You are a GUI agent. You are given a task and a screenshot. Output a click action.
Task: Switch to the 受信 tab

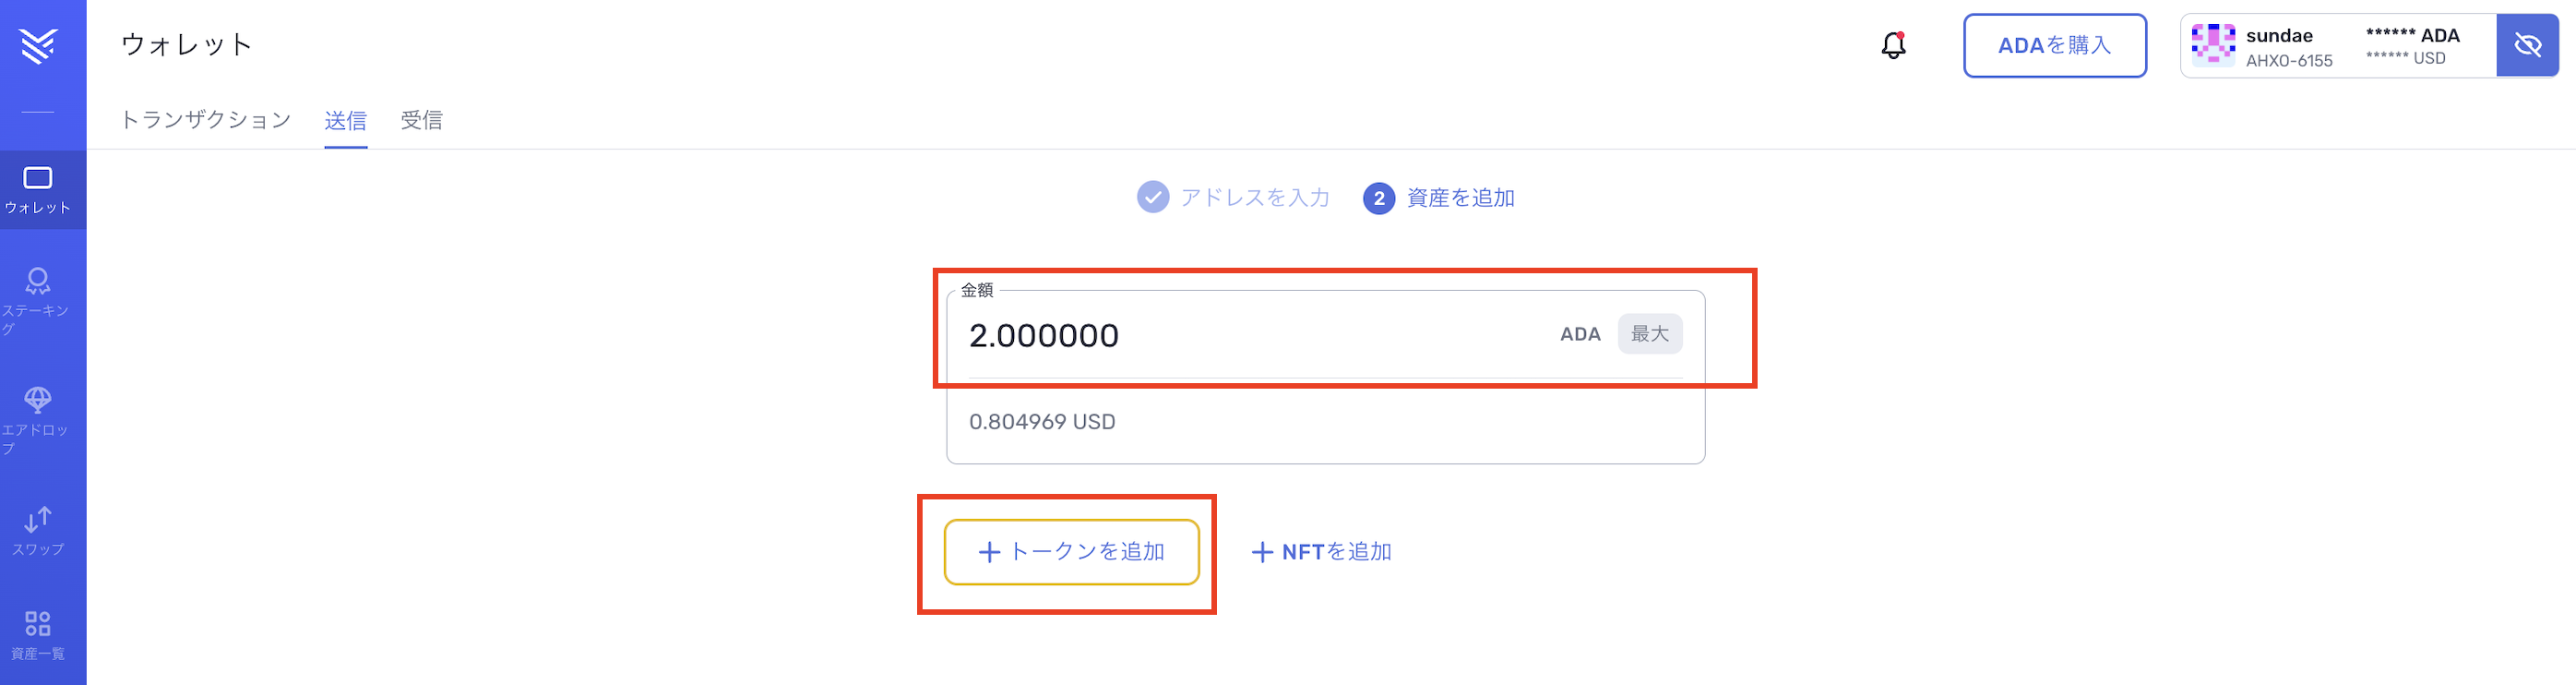422,120
